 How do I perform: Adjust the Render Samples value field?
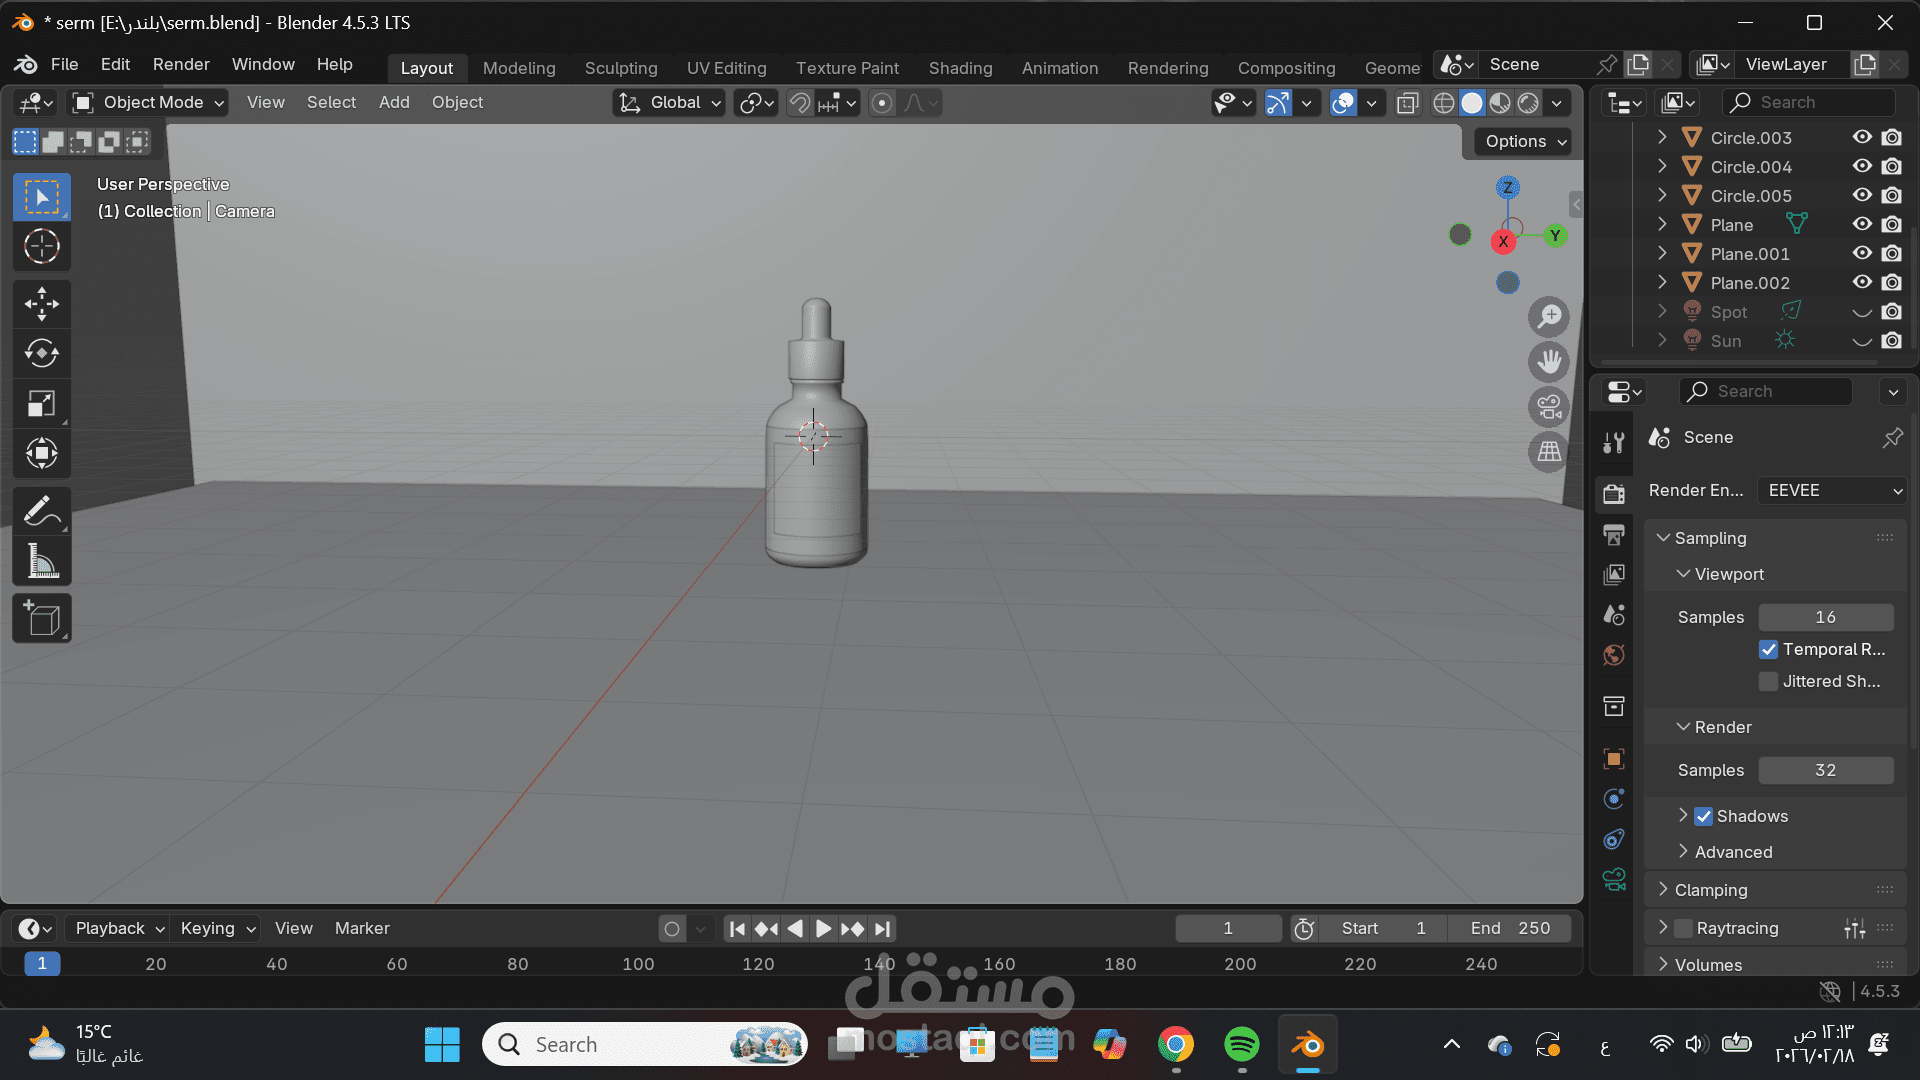coord(1825,771)
